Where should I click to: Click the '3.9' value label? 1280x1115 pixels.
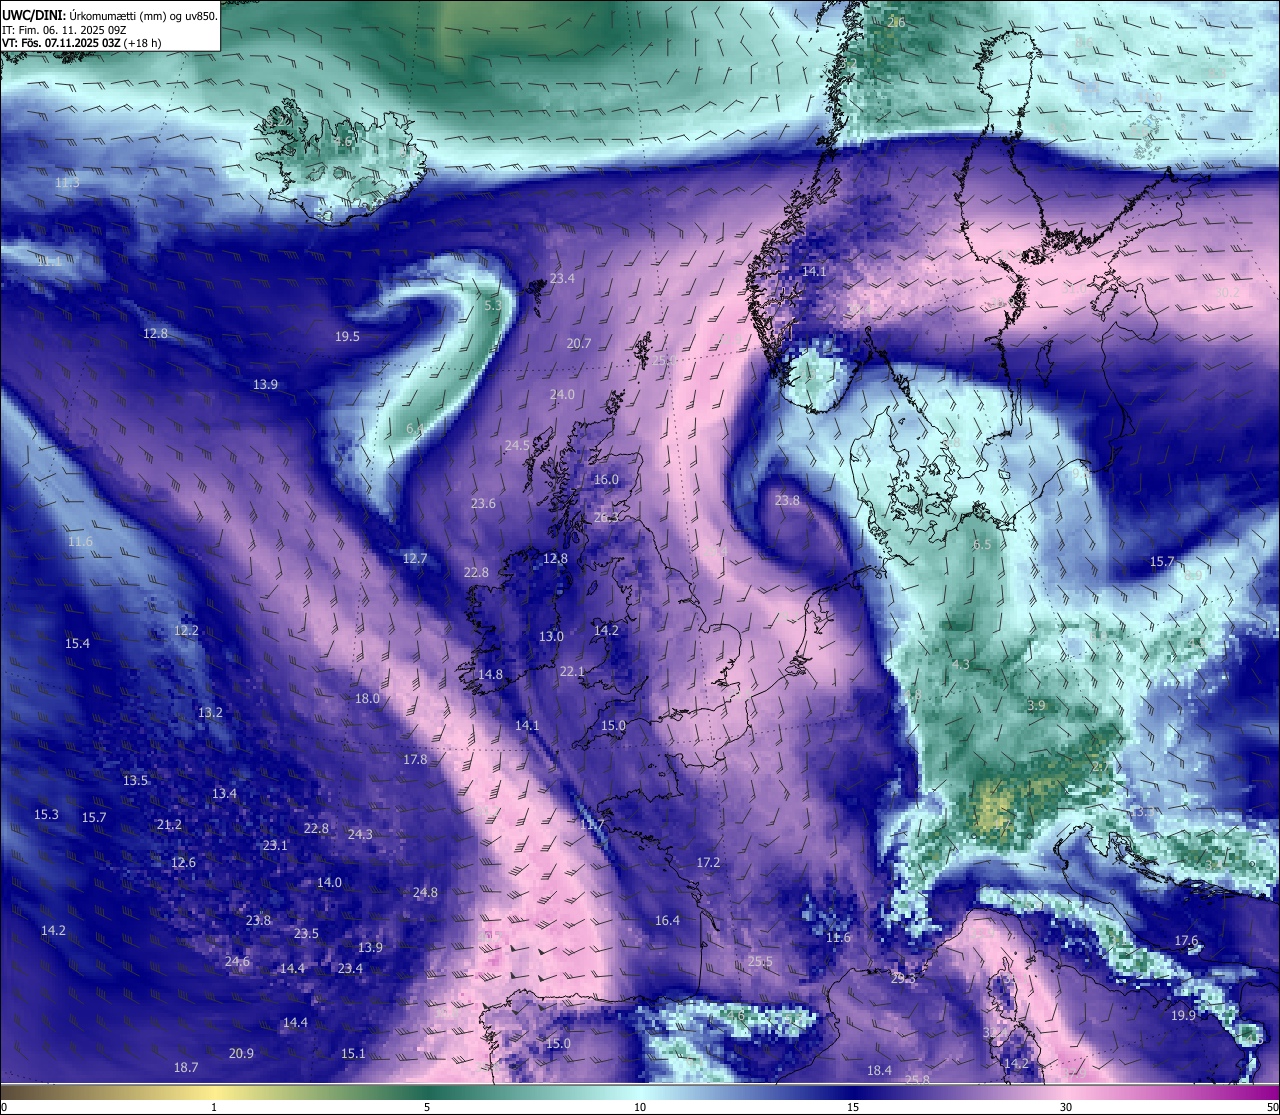pos(1036,706)
